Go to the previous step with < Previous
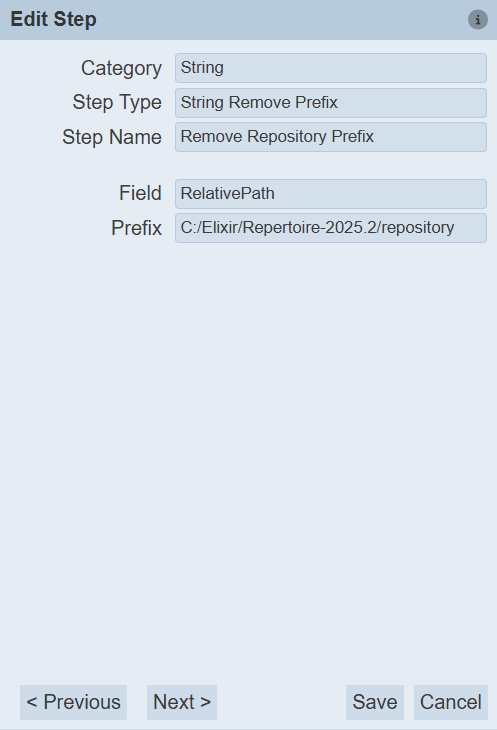Image resolution: width=497 pixels, height=730 pixels. (x=74, y=702)
